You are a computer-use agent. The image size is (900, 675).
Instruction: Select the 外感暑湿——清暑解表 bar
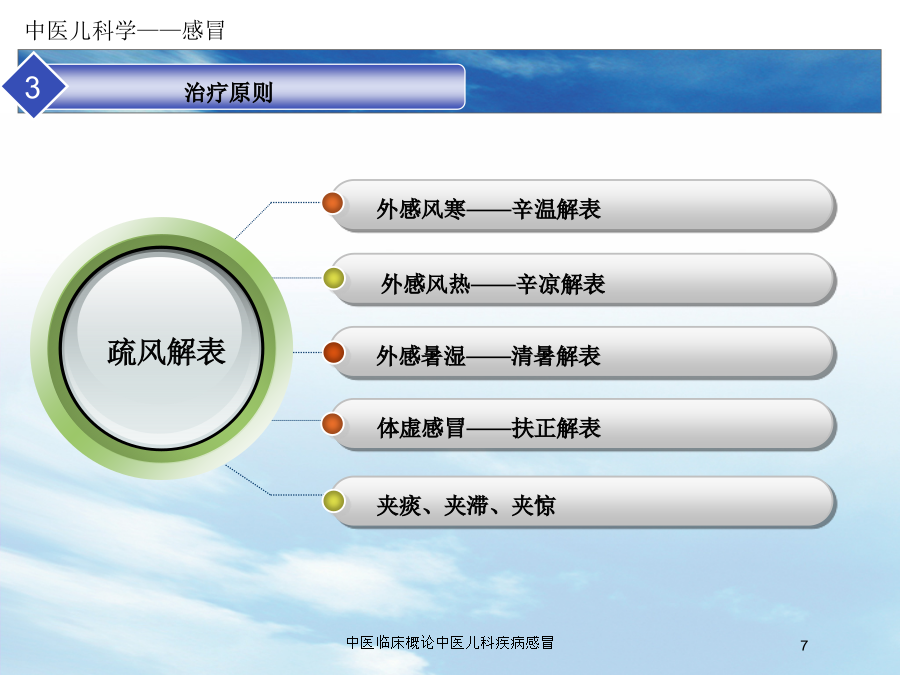(x=583, y=354)
